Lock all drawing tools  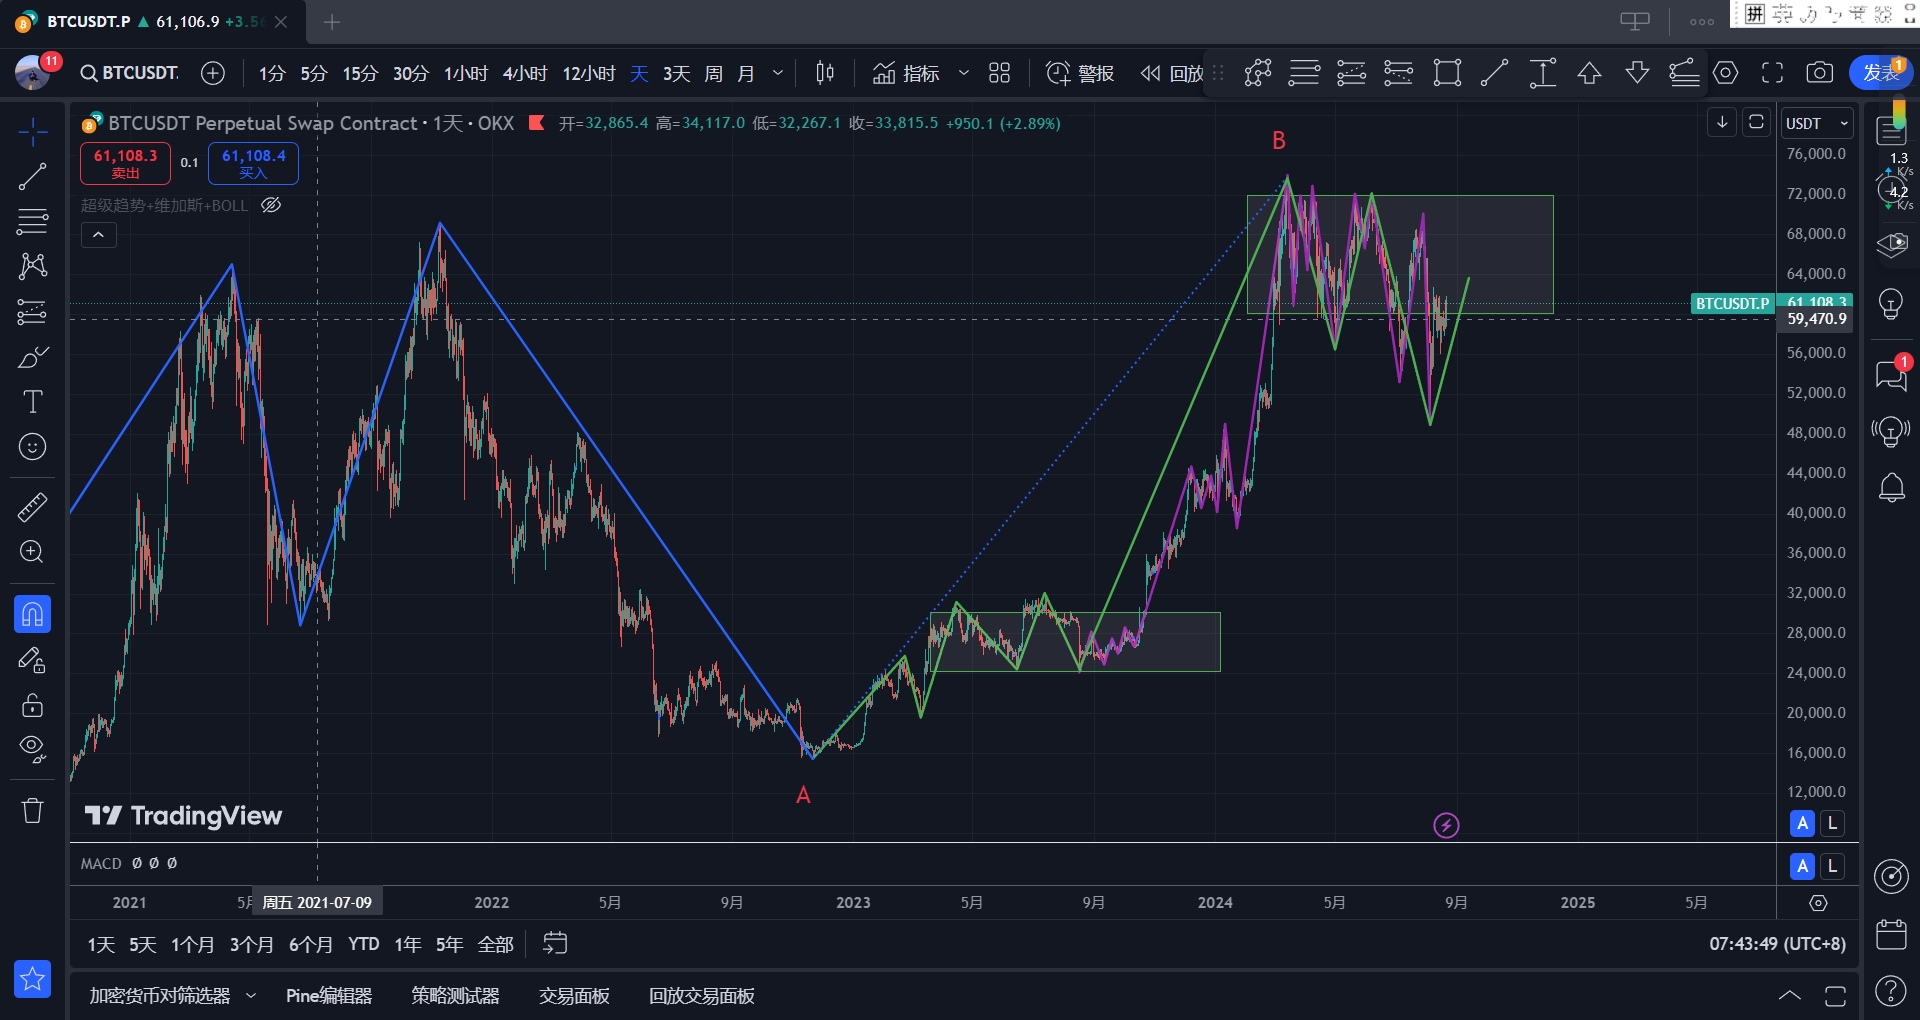pyautogui.click(x=32, y=705)
